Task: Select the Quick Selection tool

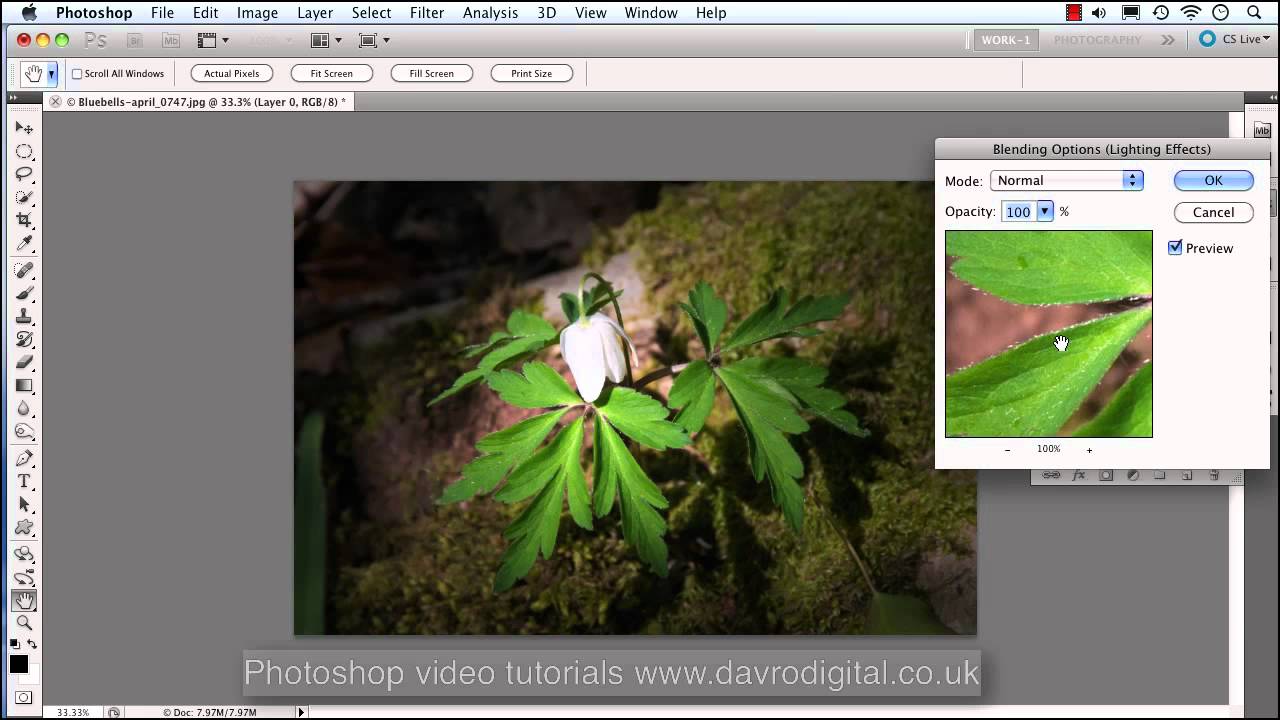Action: point(24,197)
